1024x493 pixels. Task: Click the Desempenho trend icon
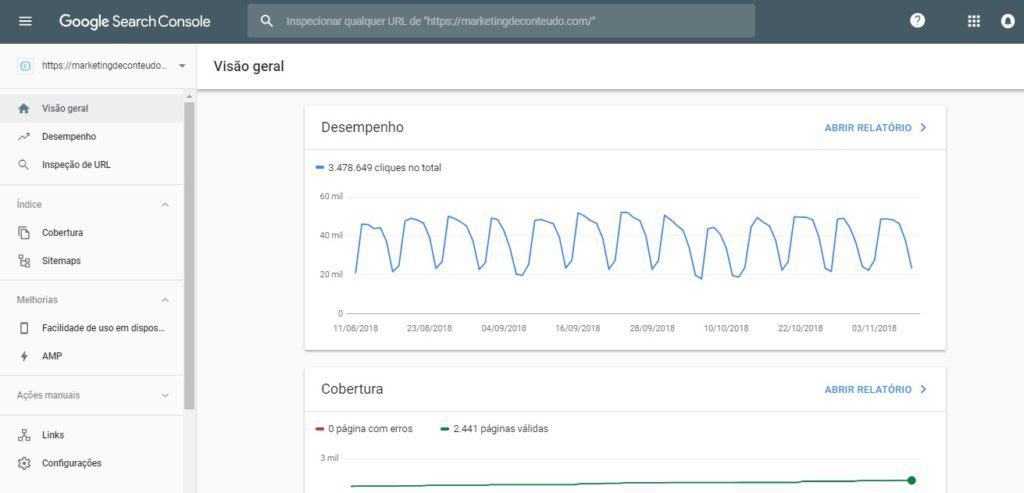pos(24,137)
